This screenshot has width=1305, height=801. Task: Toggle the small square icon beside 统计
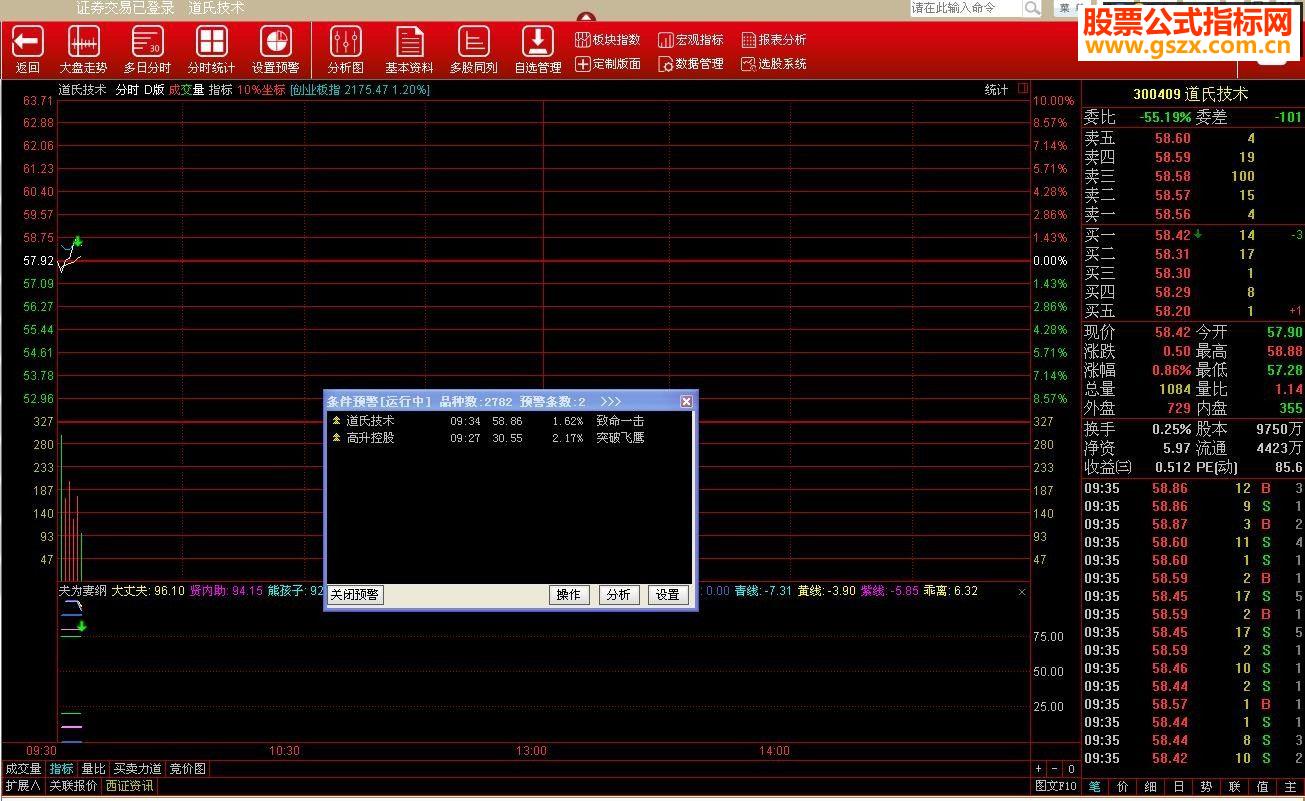(x=1023, y=89)
